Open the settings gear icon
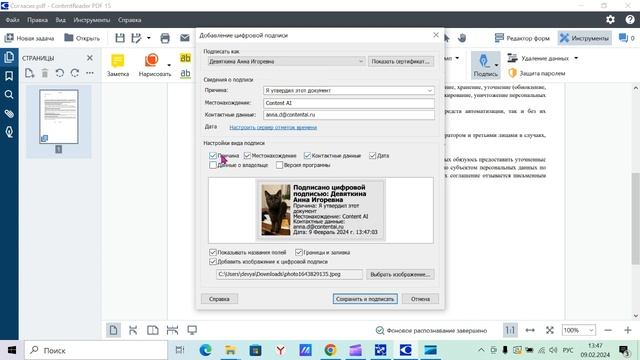640x360 pixels. pos(610,20)
